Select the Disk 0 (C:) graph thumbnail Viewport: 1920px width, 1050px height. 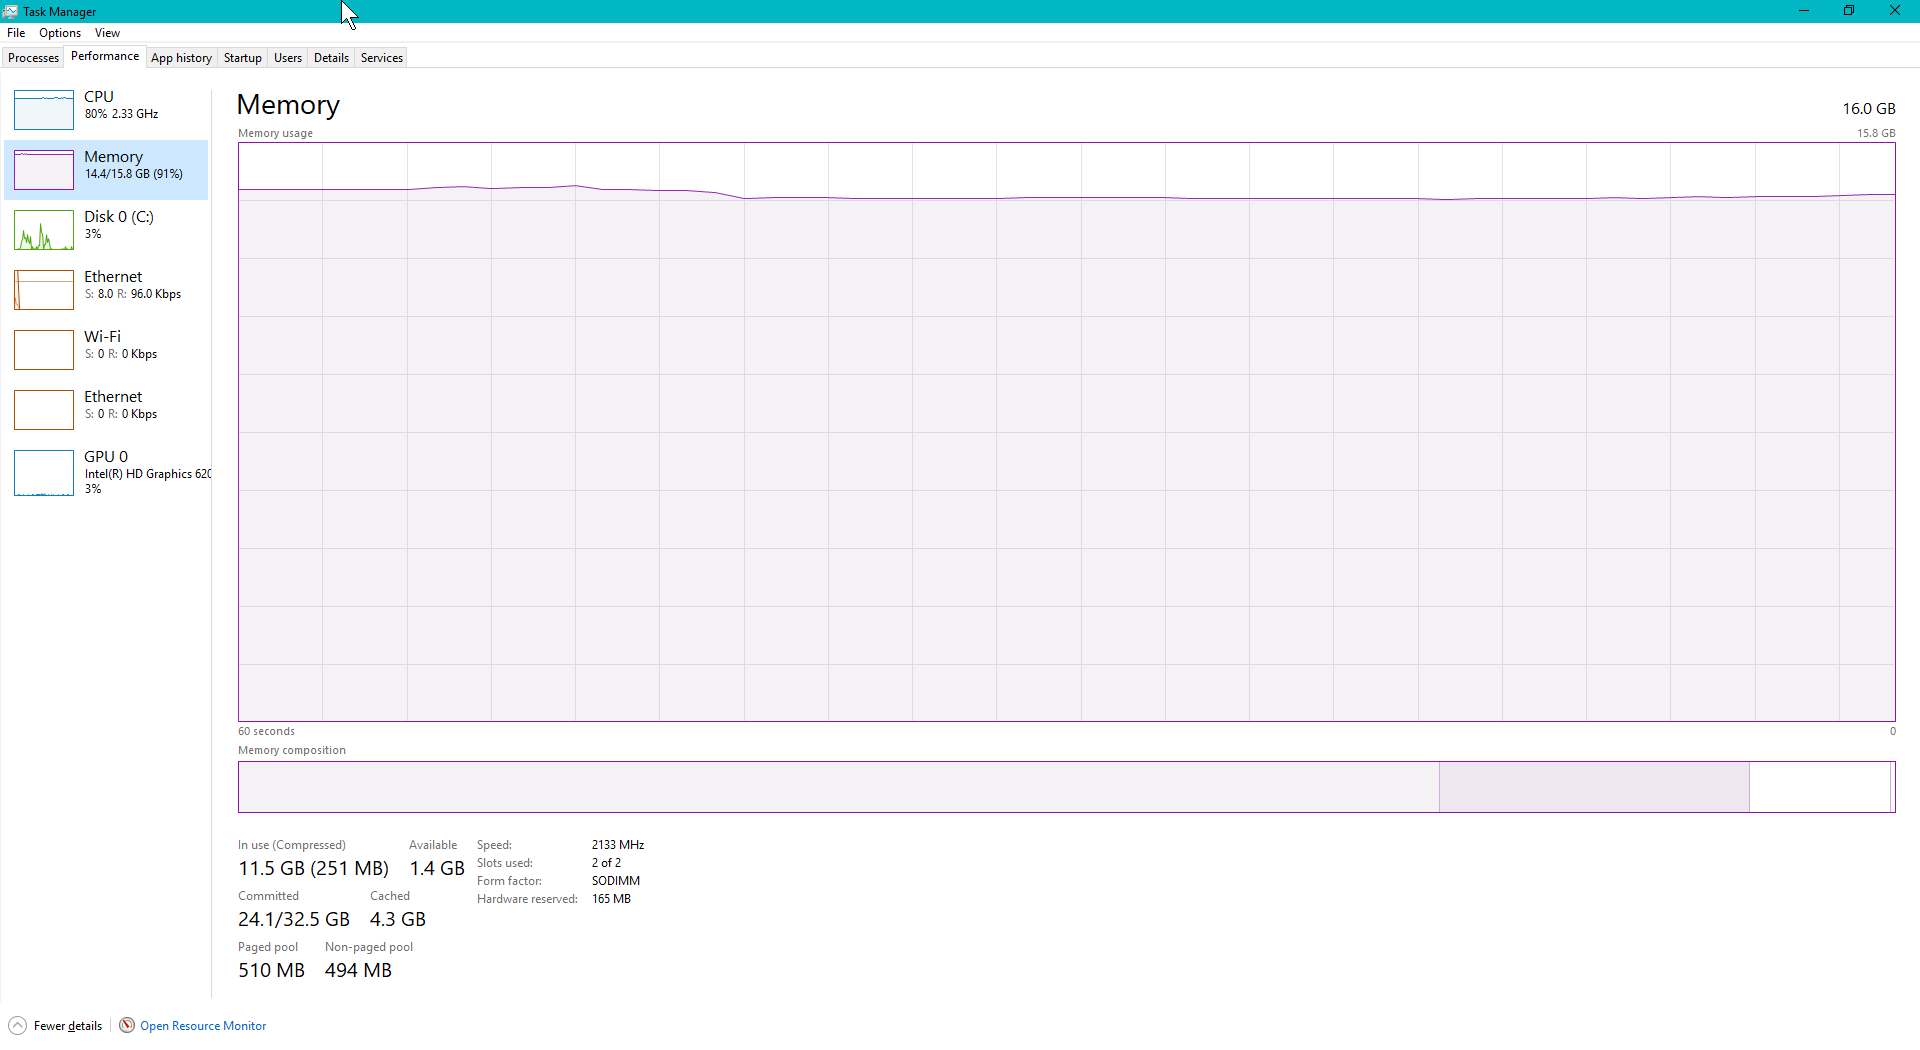point(44,230)
